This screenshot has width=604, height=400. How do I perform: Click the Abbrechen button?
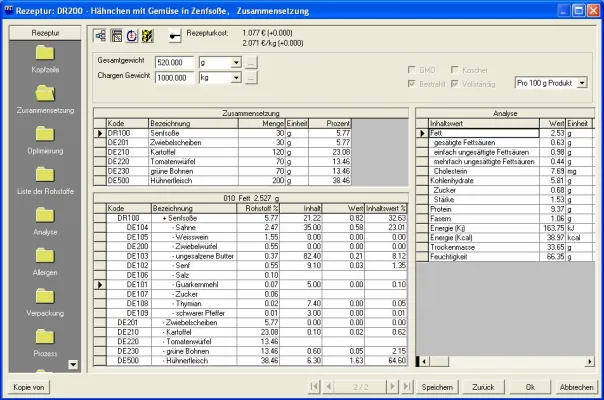pyautogui.click(x=575, y=386)
